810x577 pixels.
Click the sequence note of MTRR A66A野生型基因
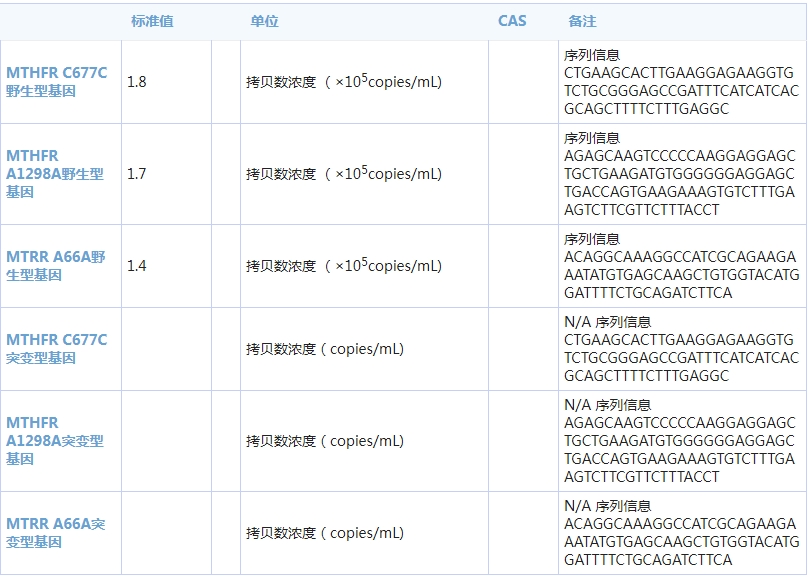[x=681, y=266]
